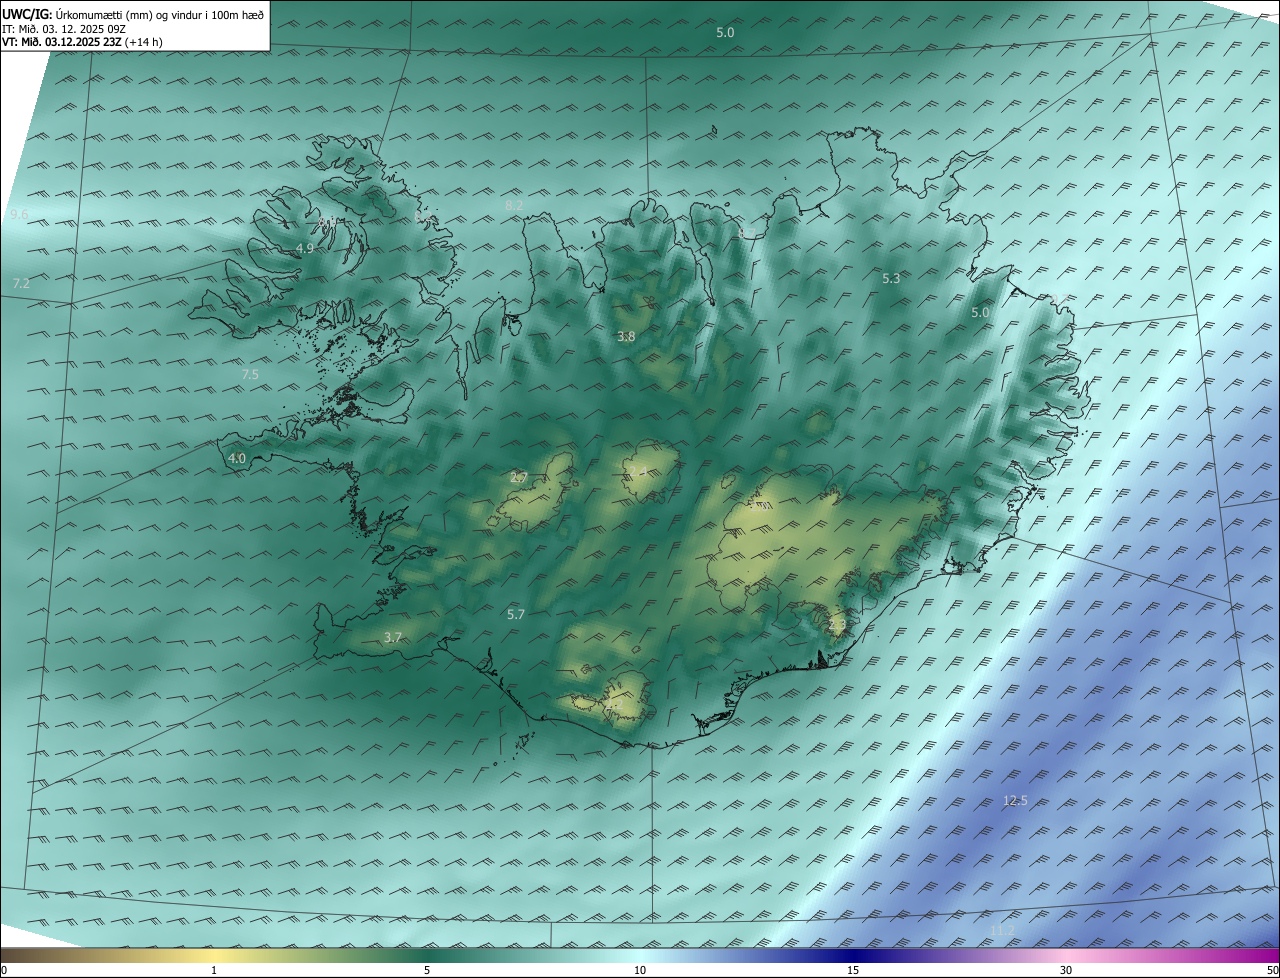
Task: Click the 5.0 value over the northern sea
Action: click(x=725, y=33)
